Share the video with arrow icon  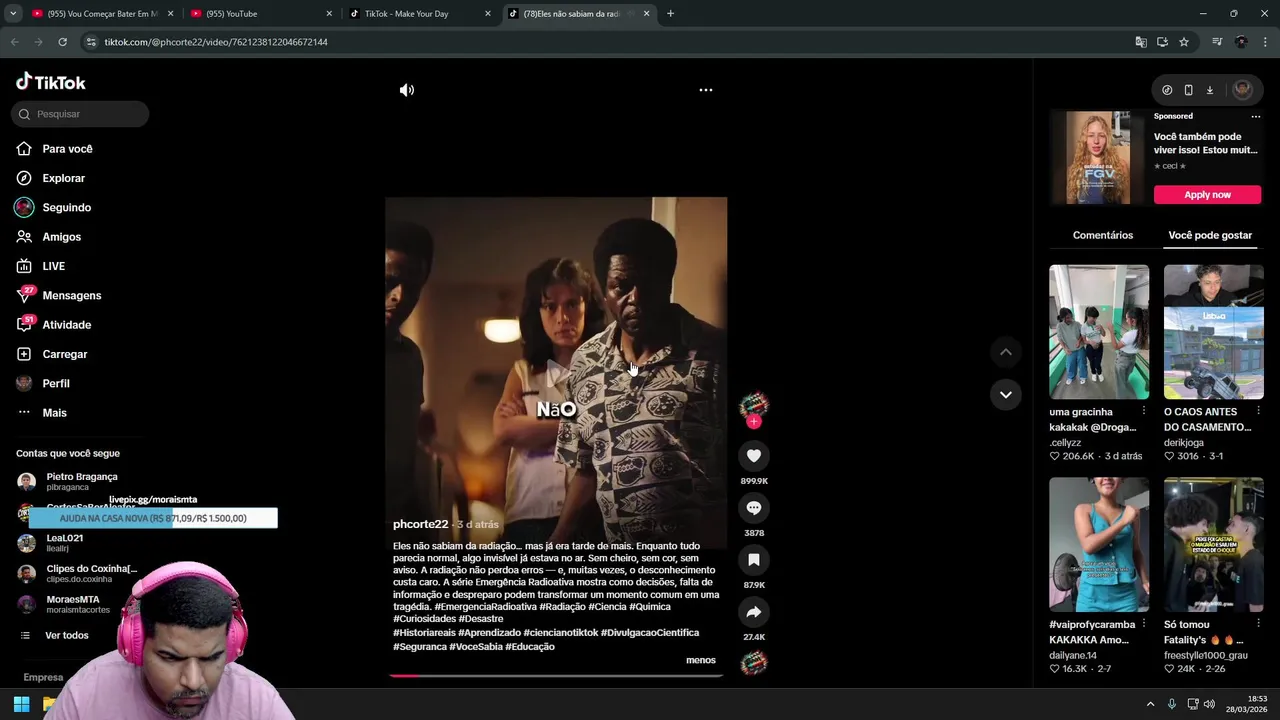pos(754,612)
